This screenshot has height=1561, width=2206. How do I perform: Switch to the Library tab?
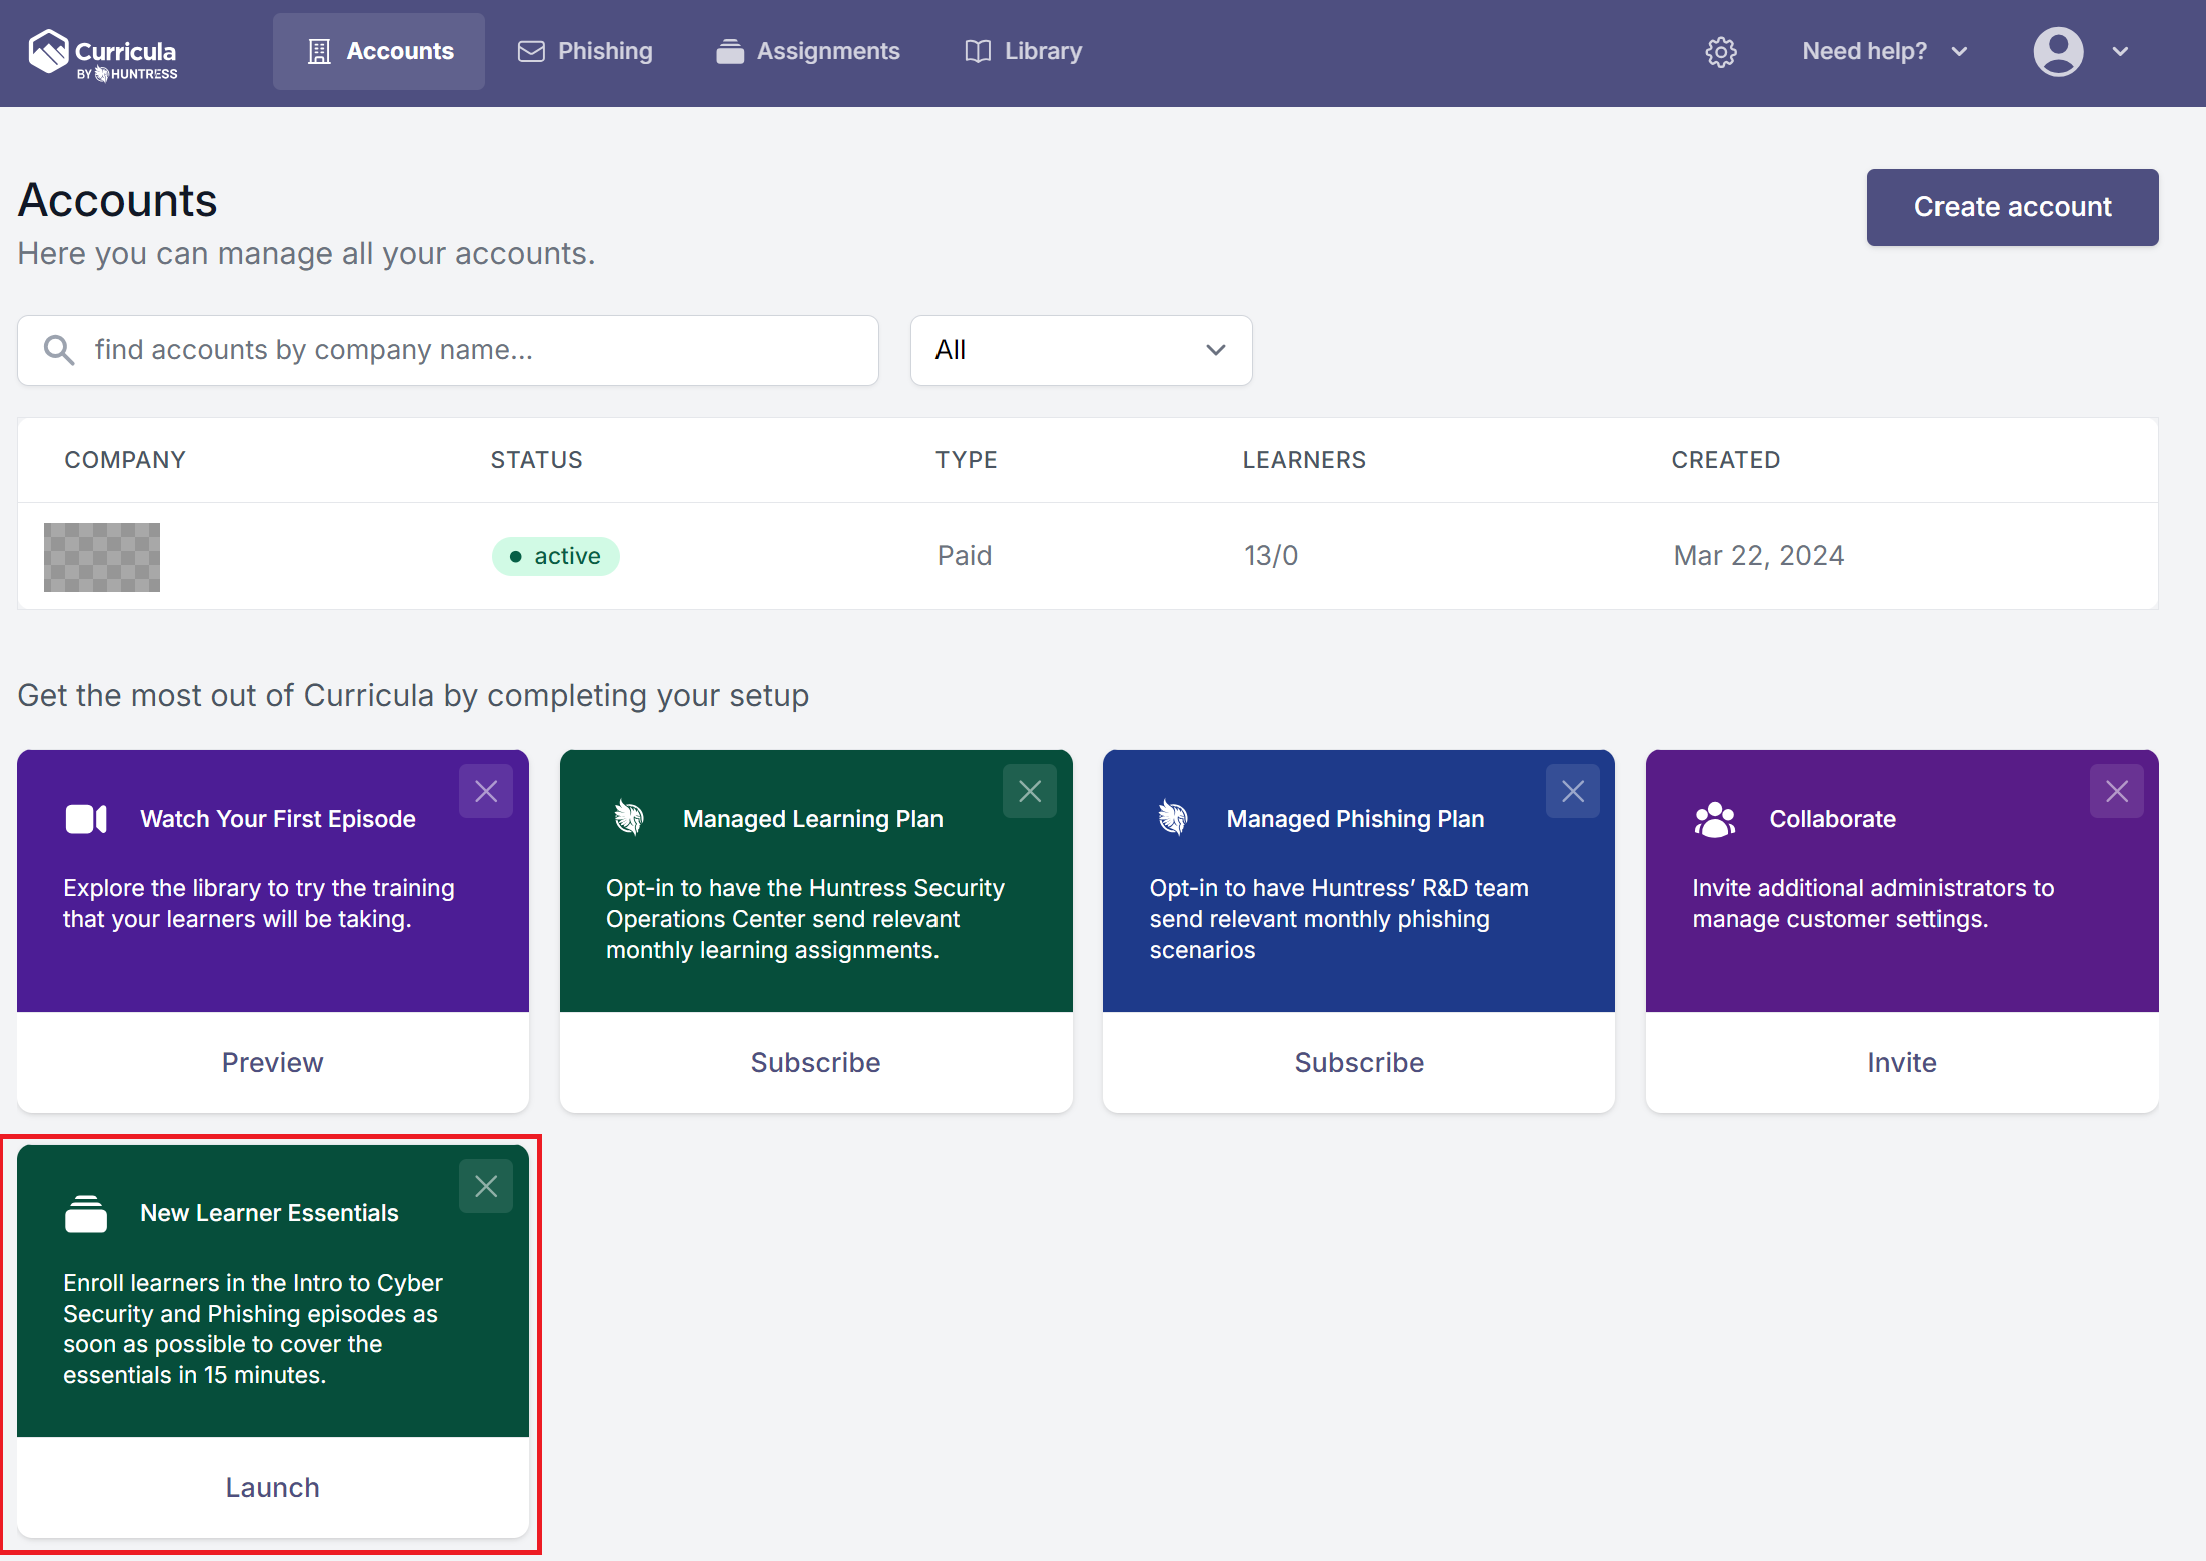(x=1024, y=51)
